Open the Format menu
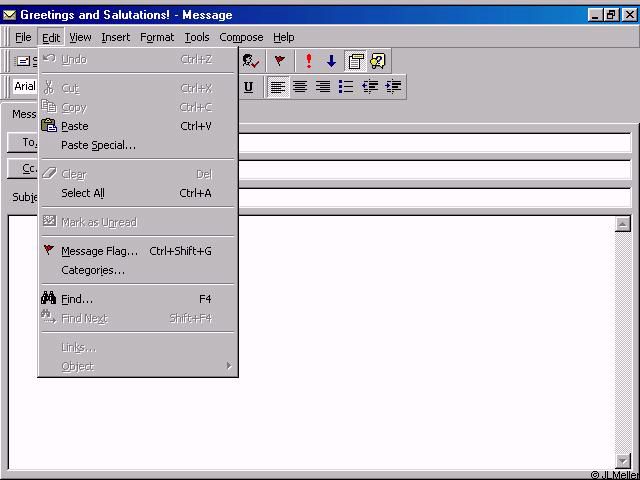Screen dimensions: 640x480 pyautogui.click(x=157, y=37)
